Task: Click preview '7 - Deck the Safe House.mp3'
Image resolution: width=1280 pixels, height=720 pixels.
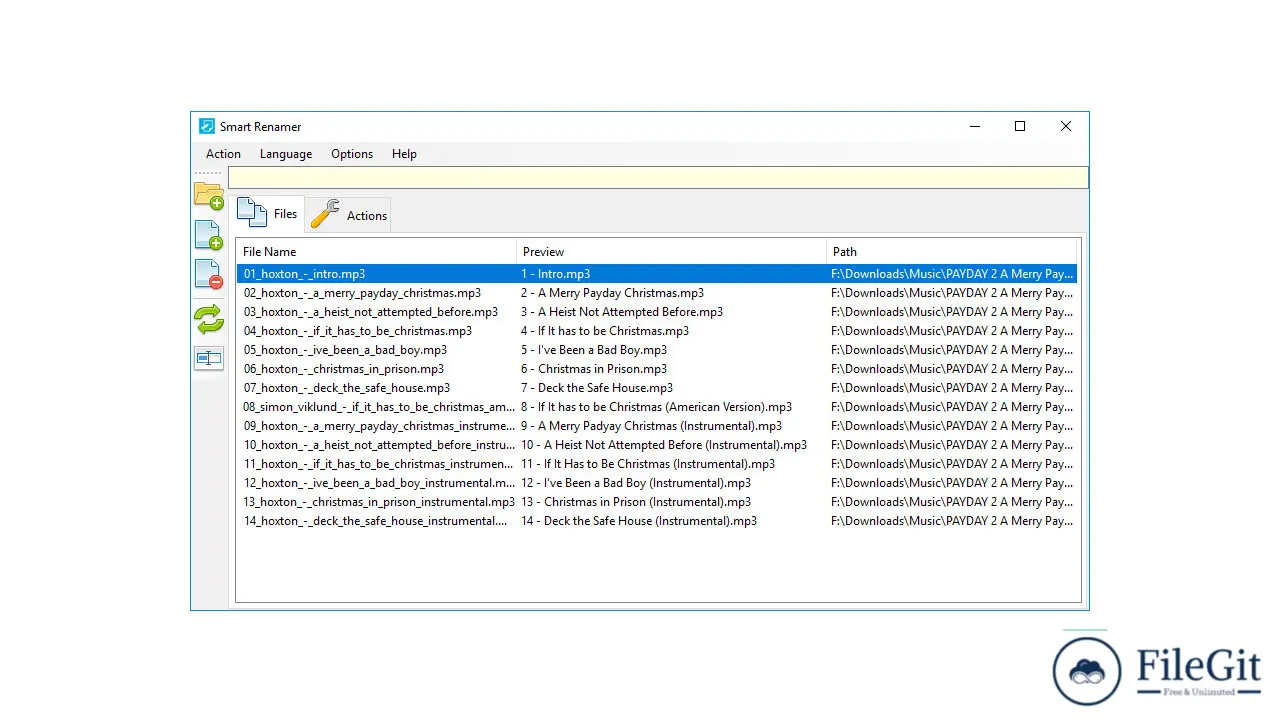Action: tap(596, 388)
